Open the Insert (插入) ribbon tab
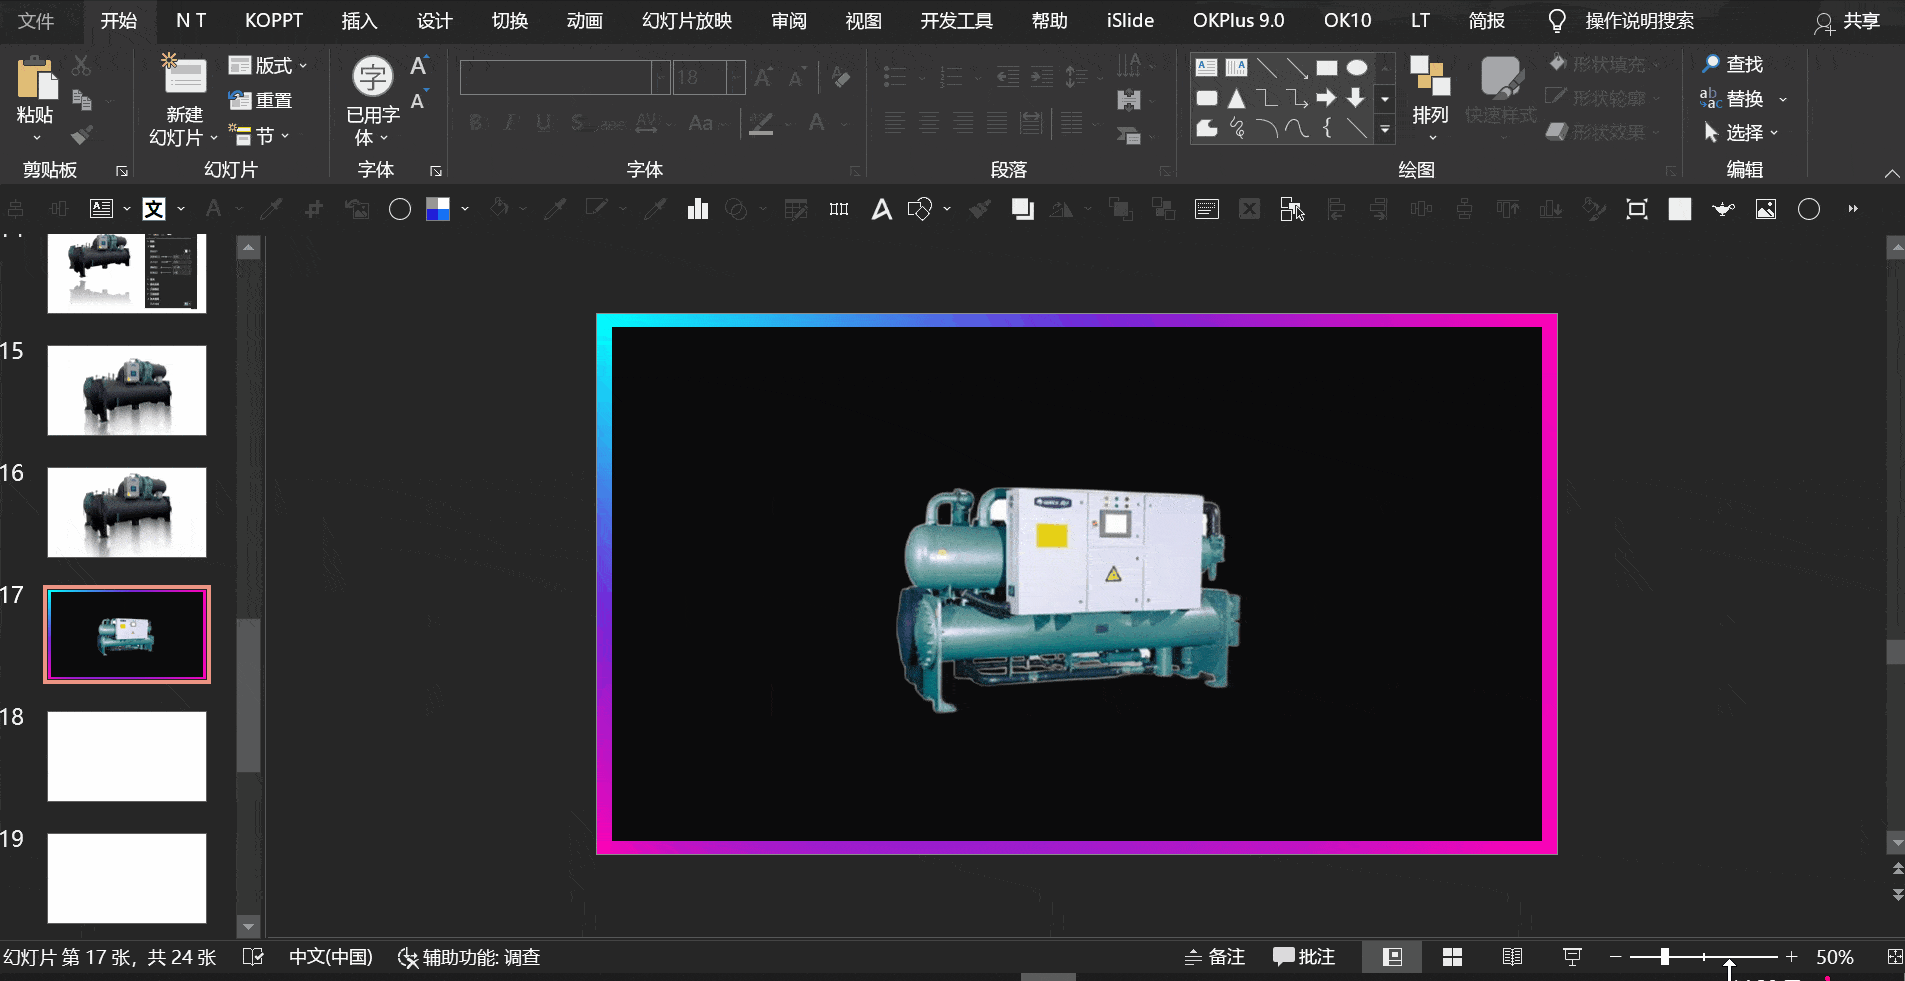The image size is (1905, 981). 359,21
